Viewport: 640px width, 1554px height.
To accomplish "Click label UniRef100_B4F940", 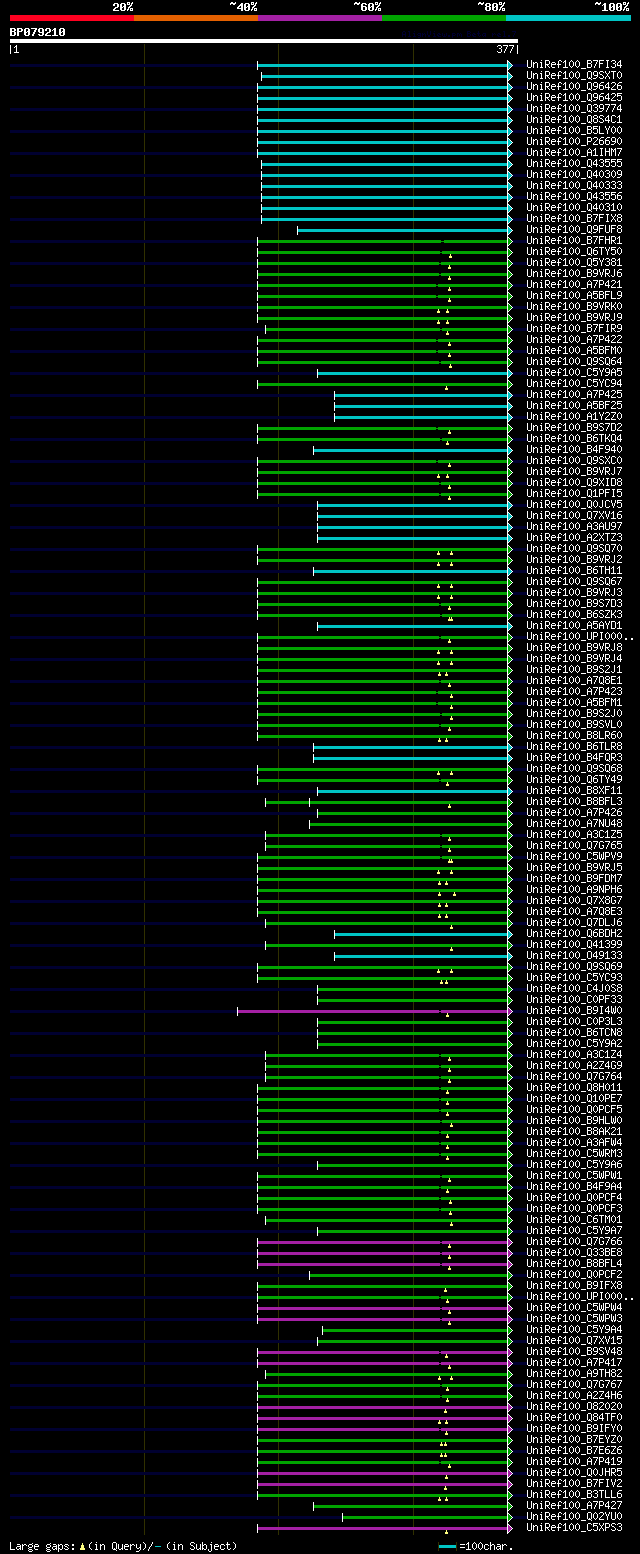I will (574, 450).
